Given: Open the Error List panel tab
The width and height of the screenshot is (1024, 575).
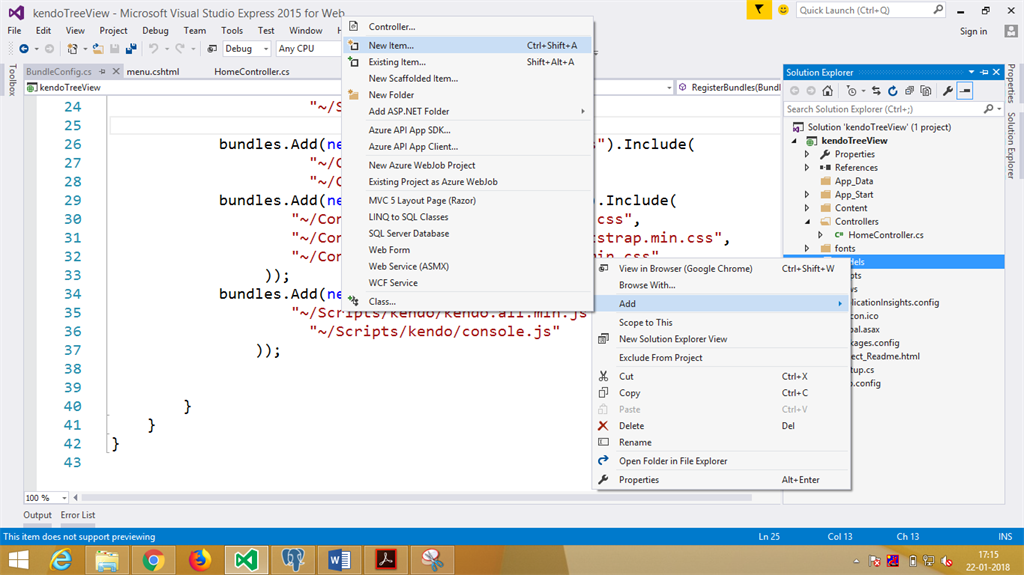Looking at the screenshot, I should tap(78, 515).
